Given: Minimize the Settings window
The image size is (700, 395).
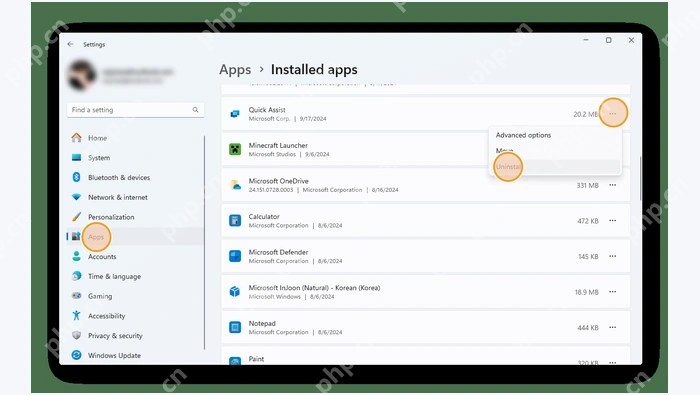Looking at the screenshot, I should pos(586,40).
